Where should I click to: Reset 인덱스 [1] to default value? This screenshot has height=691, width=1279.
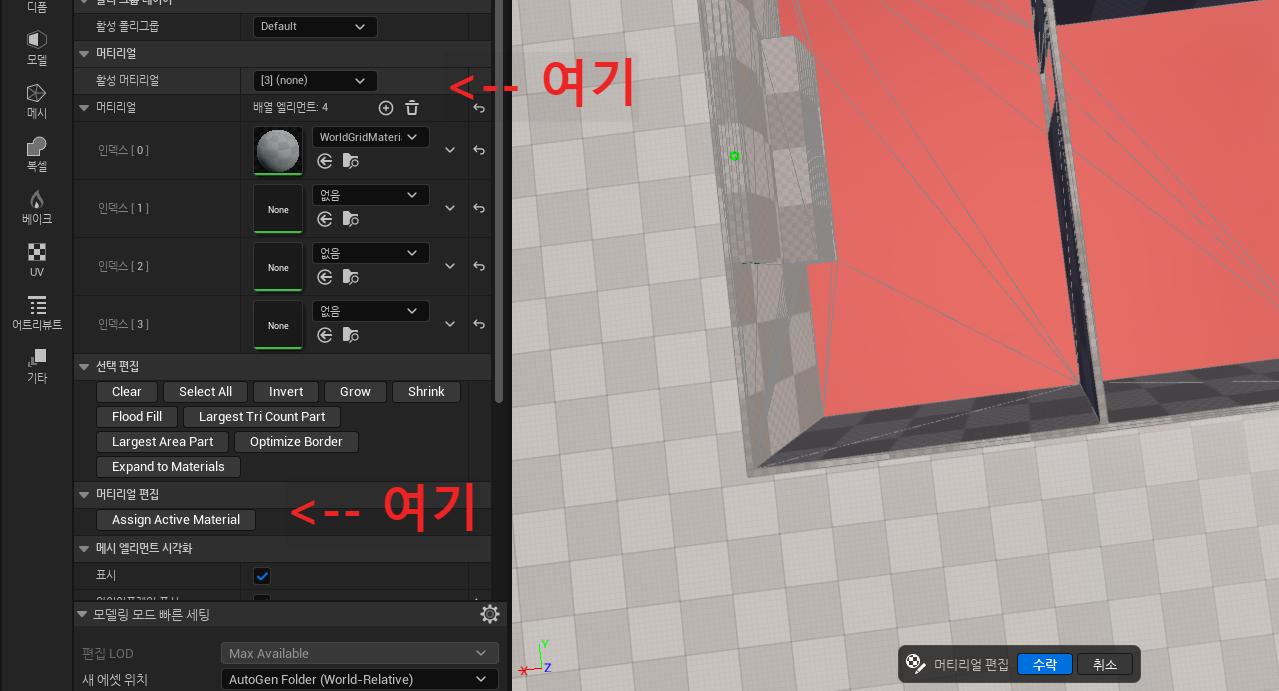(479, 208)
